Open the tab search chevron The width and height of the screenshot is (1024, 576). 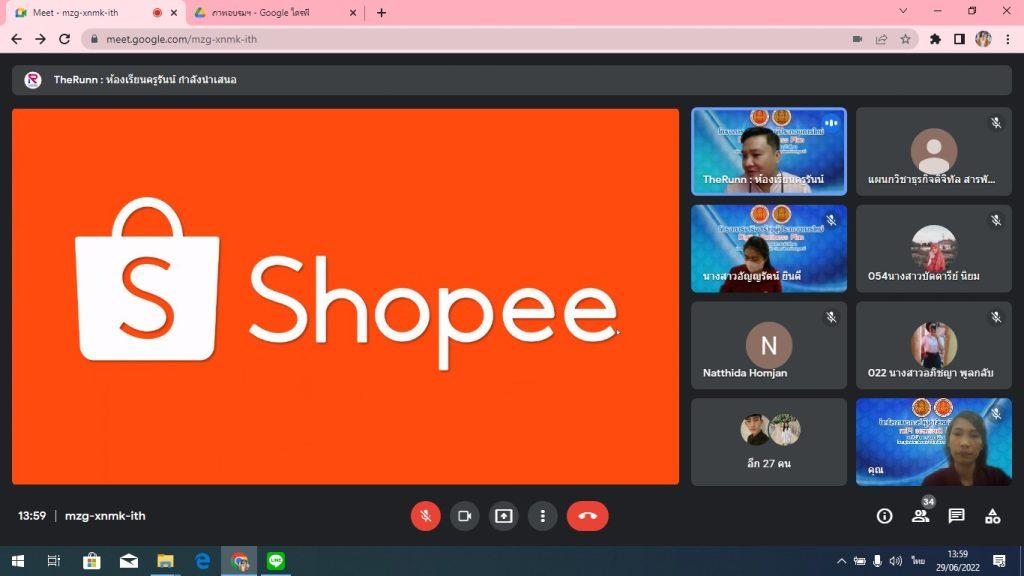click(x=903, y=11)
